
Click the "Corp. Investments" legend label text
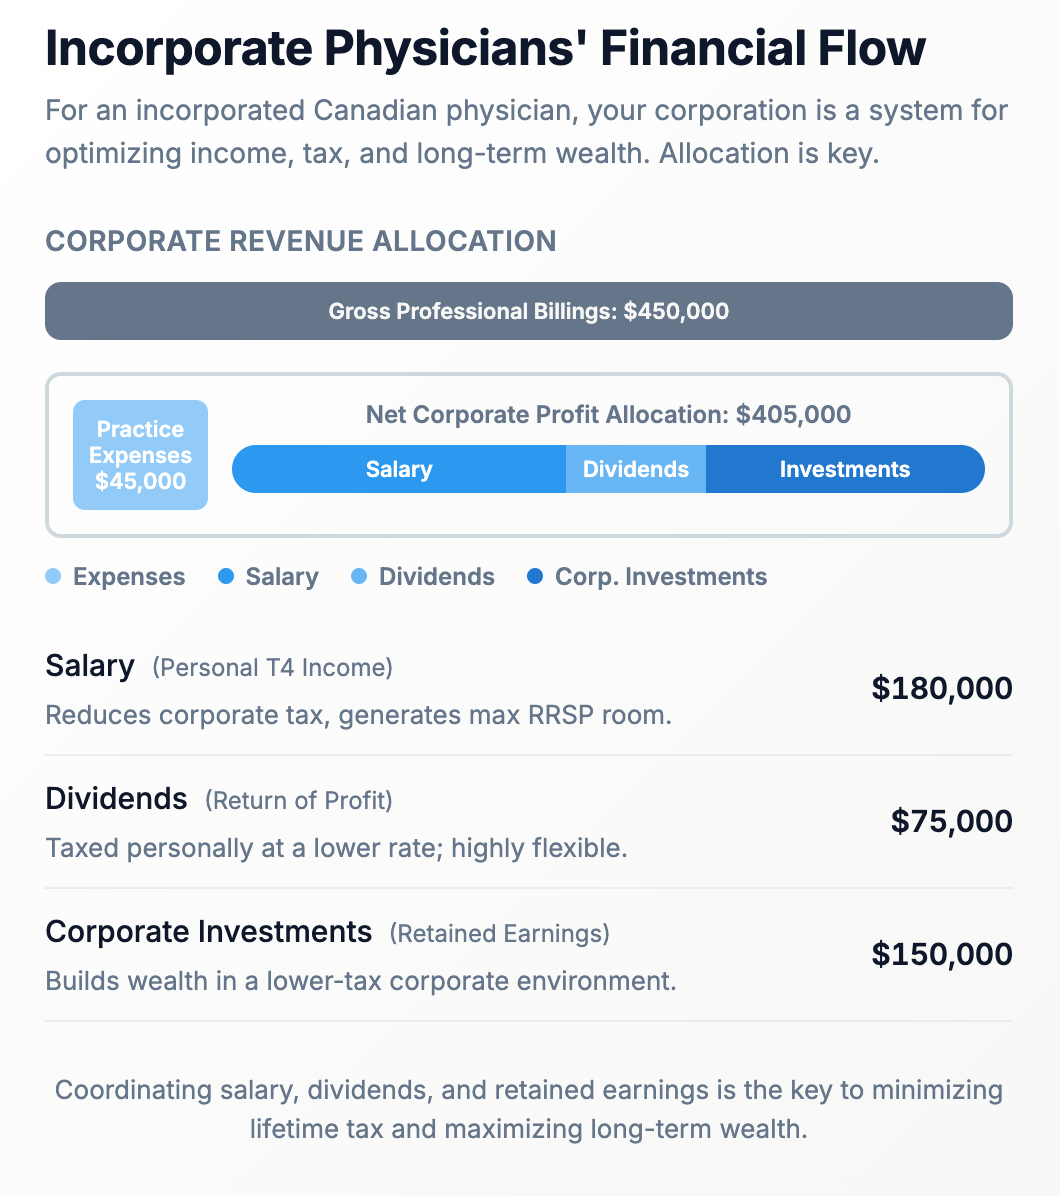pos(661,577)
